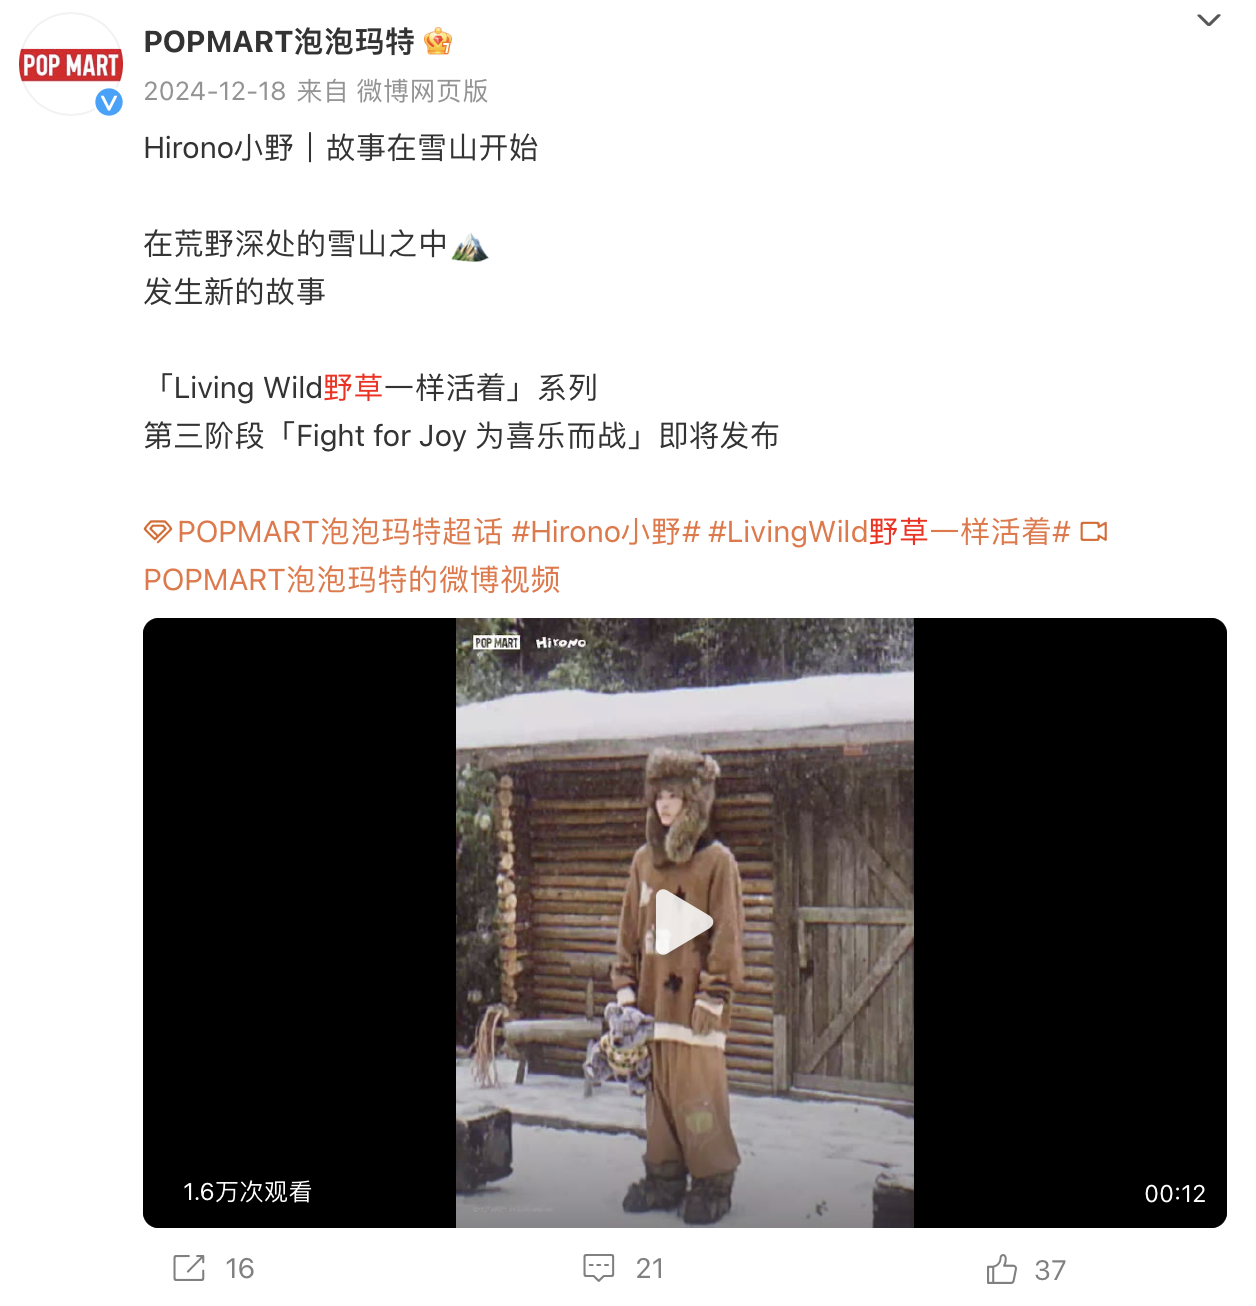This screenshot has height=1306, width=1256.
Task: Open the post options chevron menu
Action: (x=1209, y=20)
